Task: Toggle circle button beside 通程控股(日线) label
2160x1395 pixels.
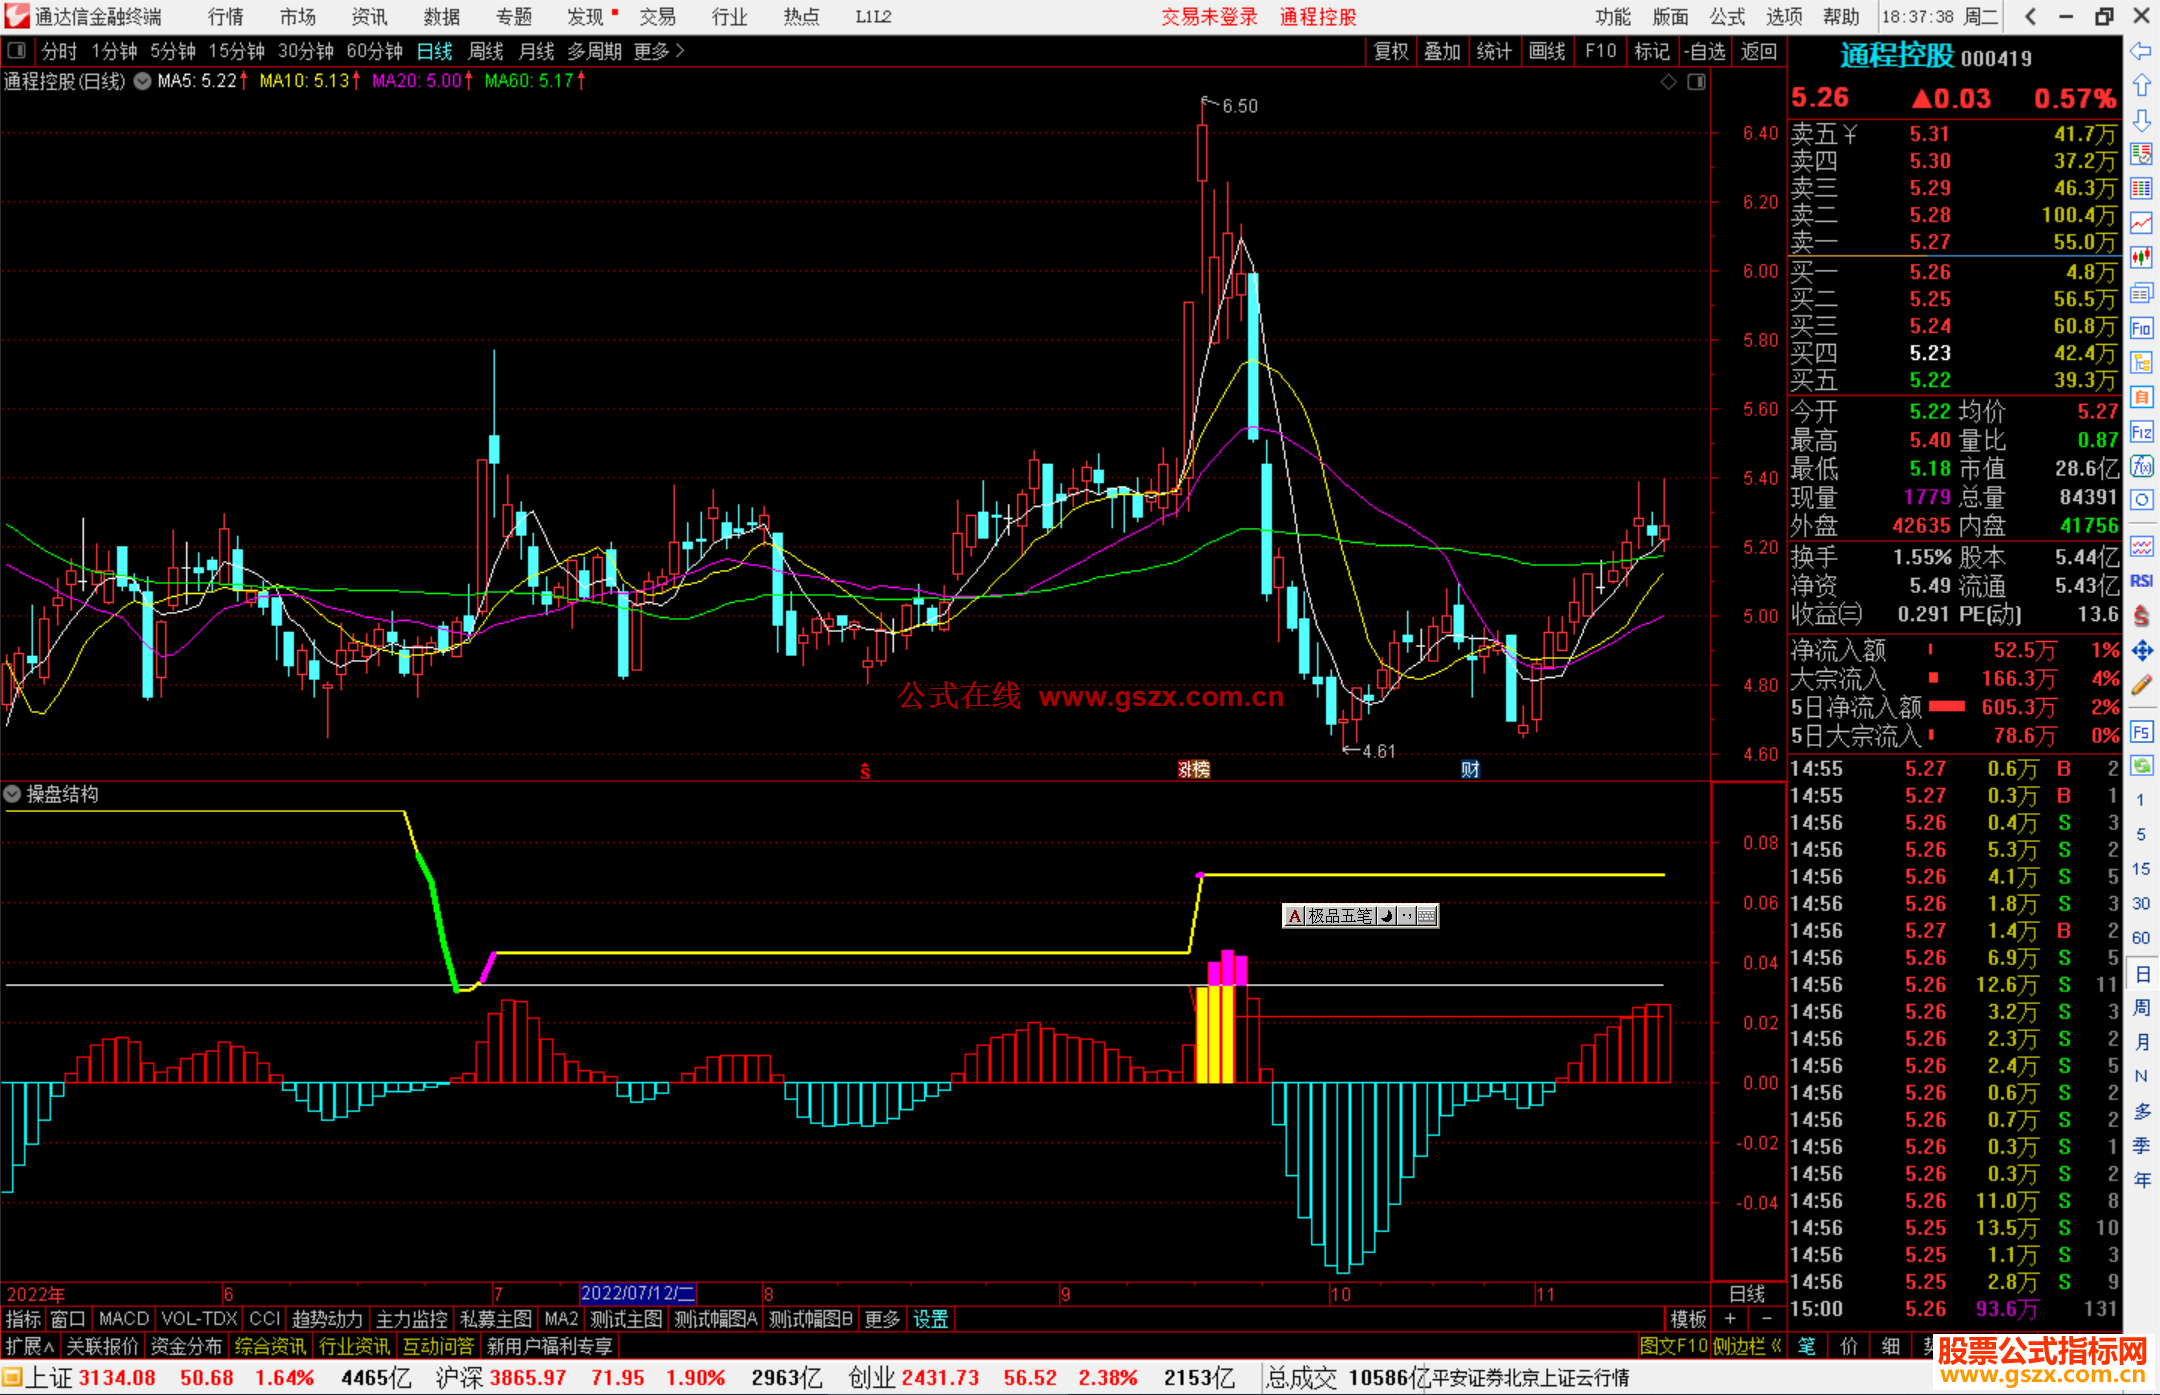Action: 143,81
